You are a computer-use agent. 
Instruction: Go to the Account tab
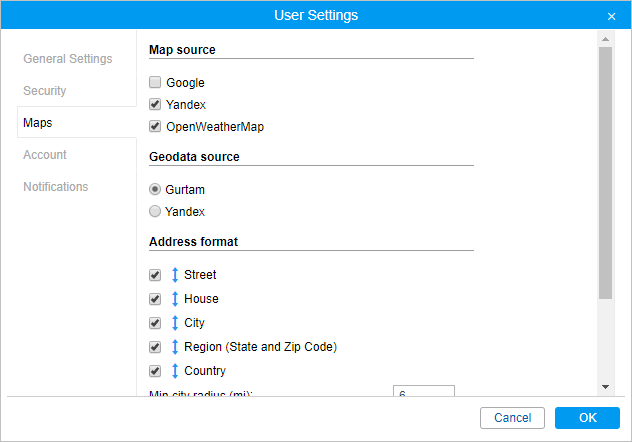click(45, 155)
